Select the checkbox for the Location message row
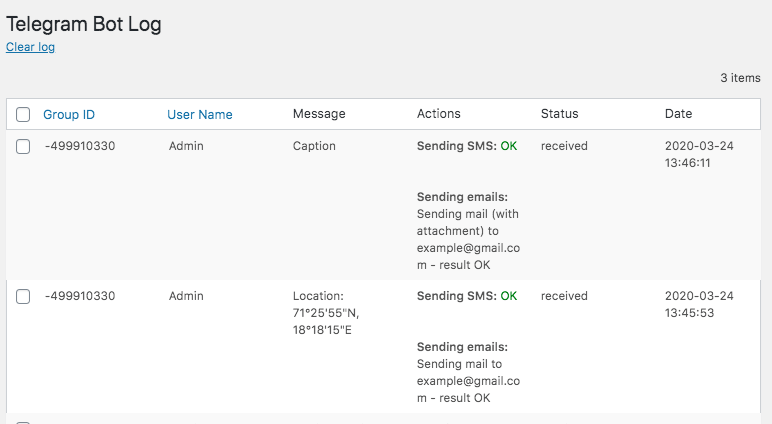The height and width of the screenshot is (424, 772). [x=23, y=297]
